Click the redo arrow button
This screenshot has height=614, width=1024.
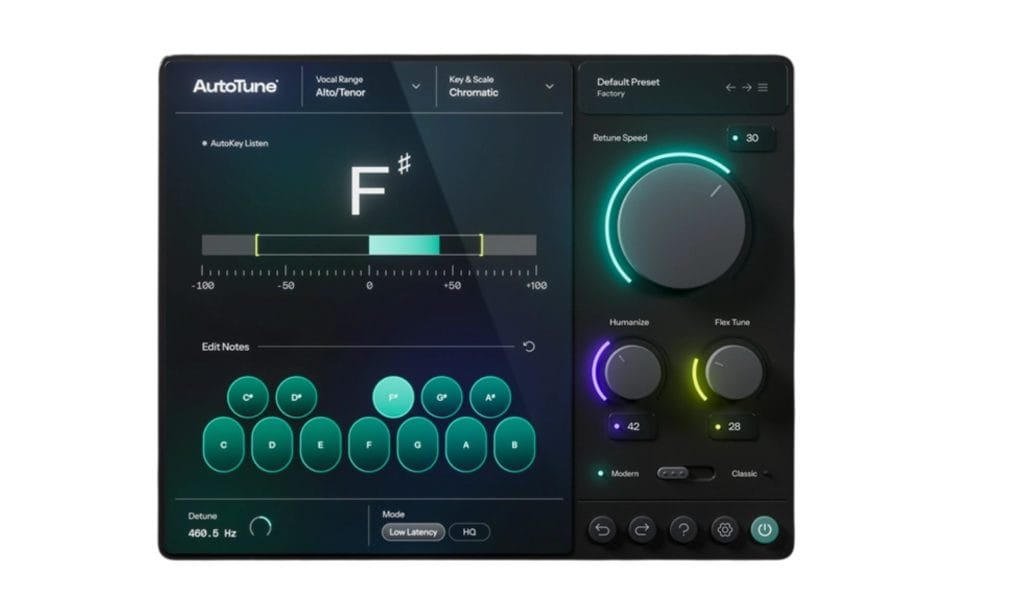(x=642, y=530)
